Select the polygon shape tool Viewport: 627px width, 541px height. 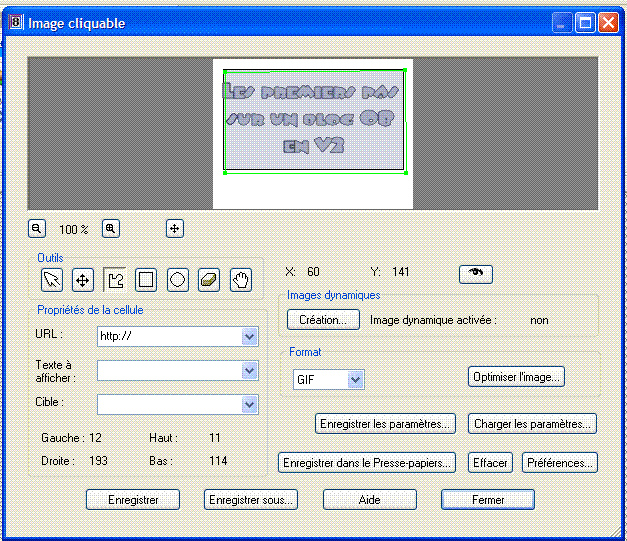point(115,280)
